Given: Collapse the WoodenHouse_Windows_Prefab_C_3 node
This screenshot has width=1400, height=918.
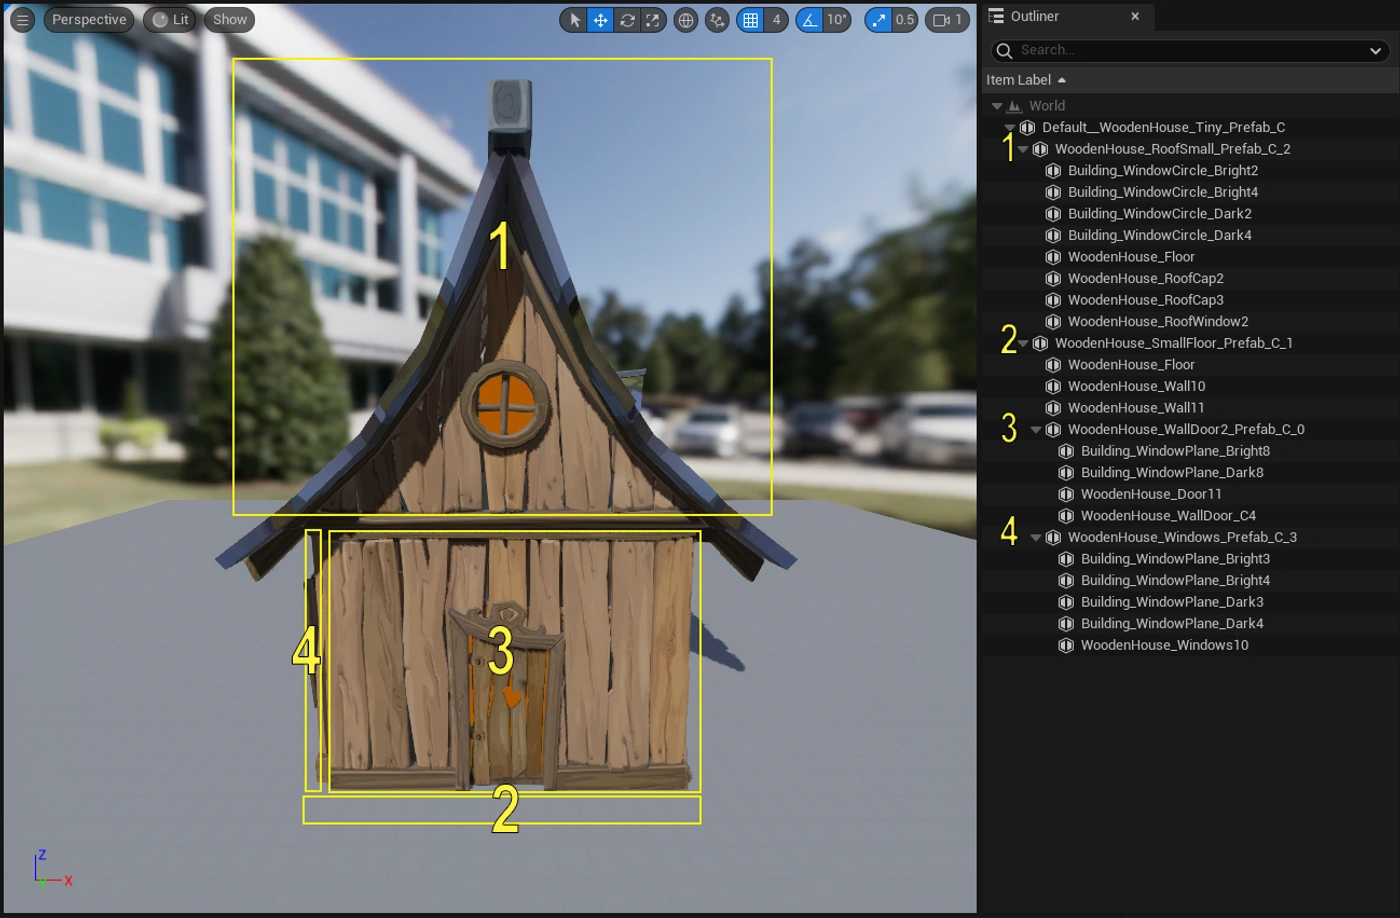Looking at the screenshot, I should click(x=1036, y=538).
